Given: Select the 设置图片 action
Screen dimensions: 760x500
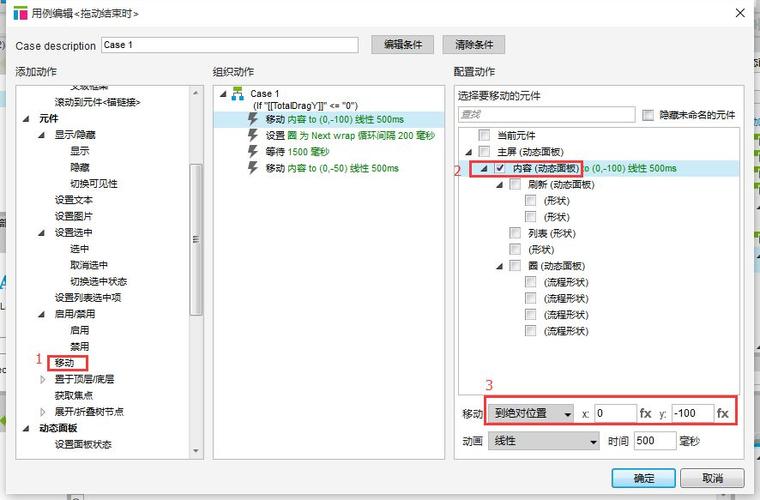Looking at the screenshot, I should tap(73, 216).
